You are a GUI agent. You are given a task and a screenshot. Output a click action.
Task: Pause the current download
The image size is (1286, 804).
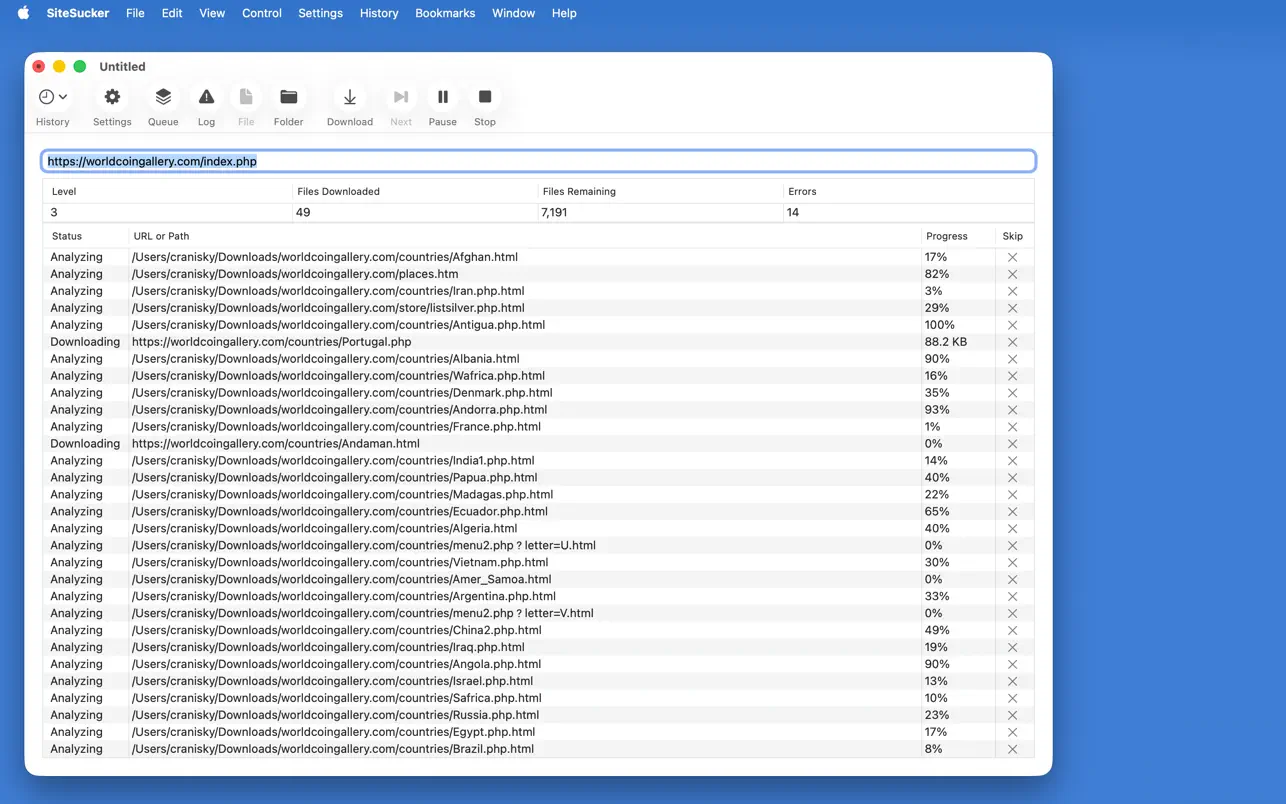pos(442,97)
